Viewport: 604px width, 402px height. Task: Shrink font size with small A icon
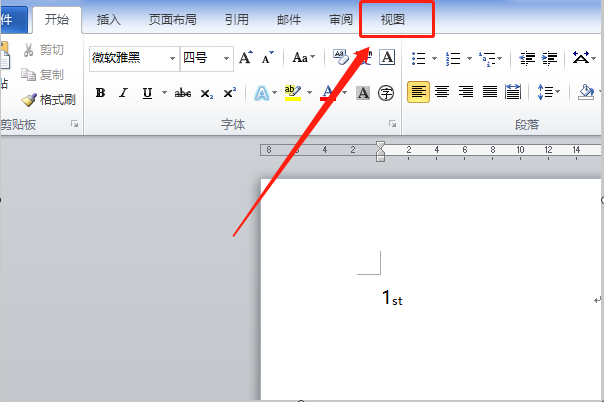click(267, 58)
